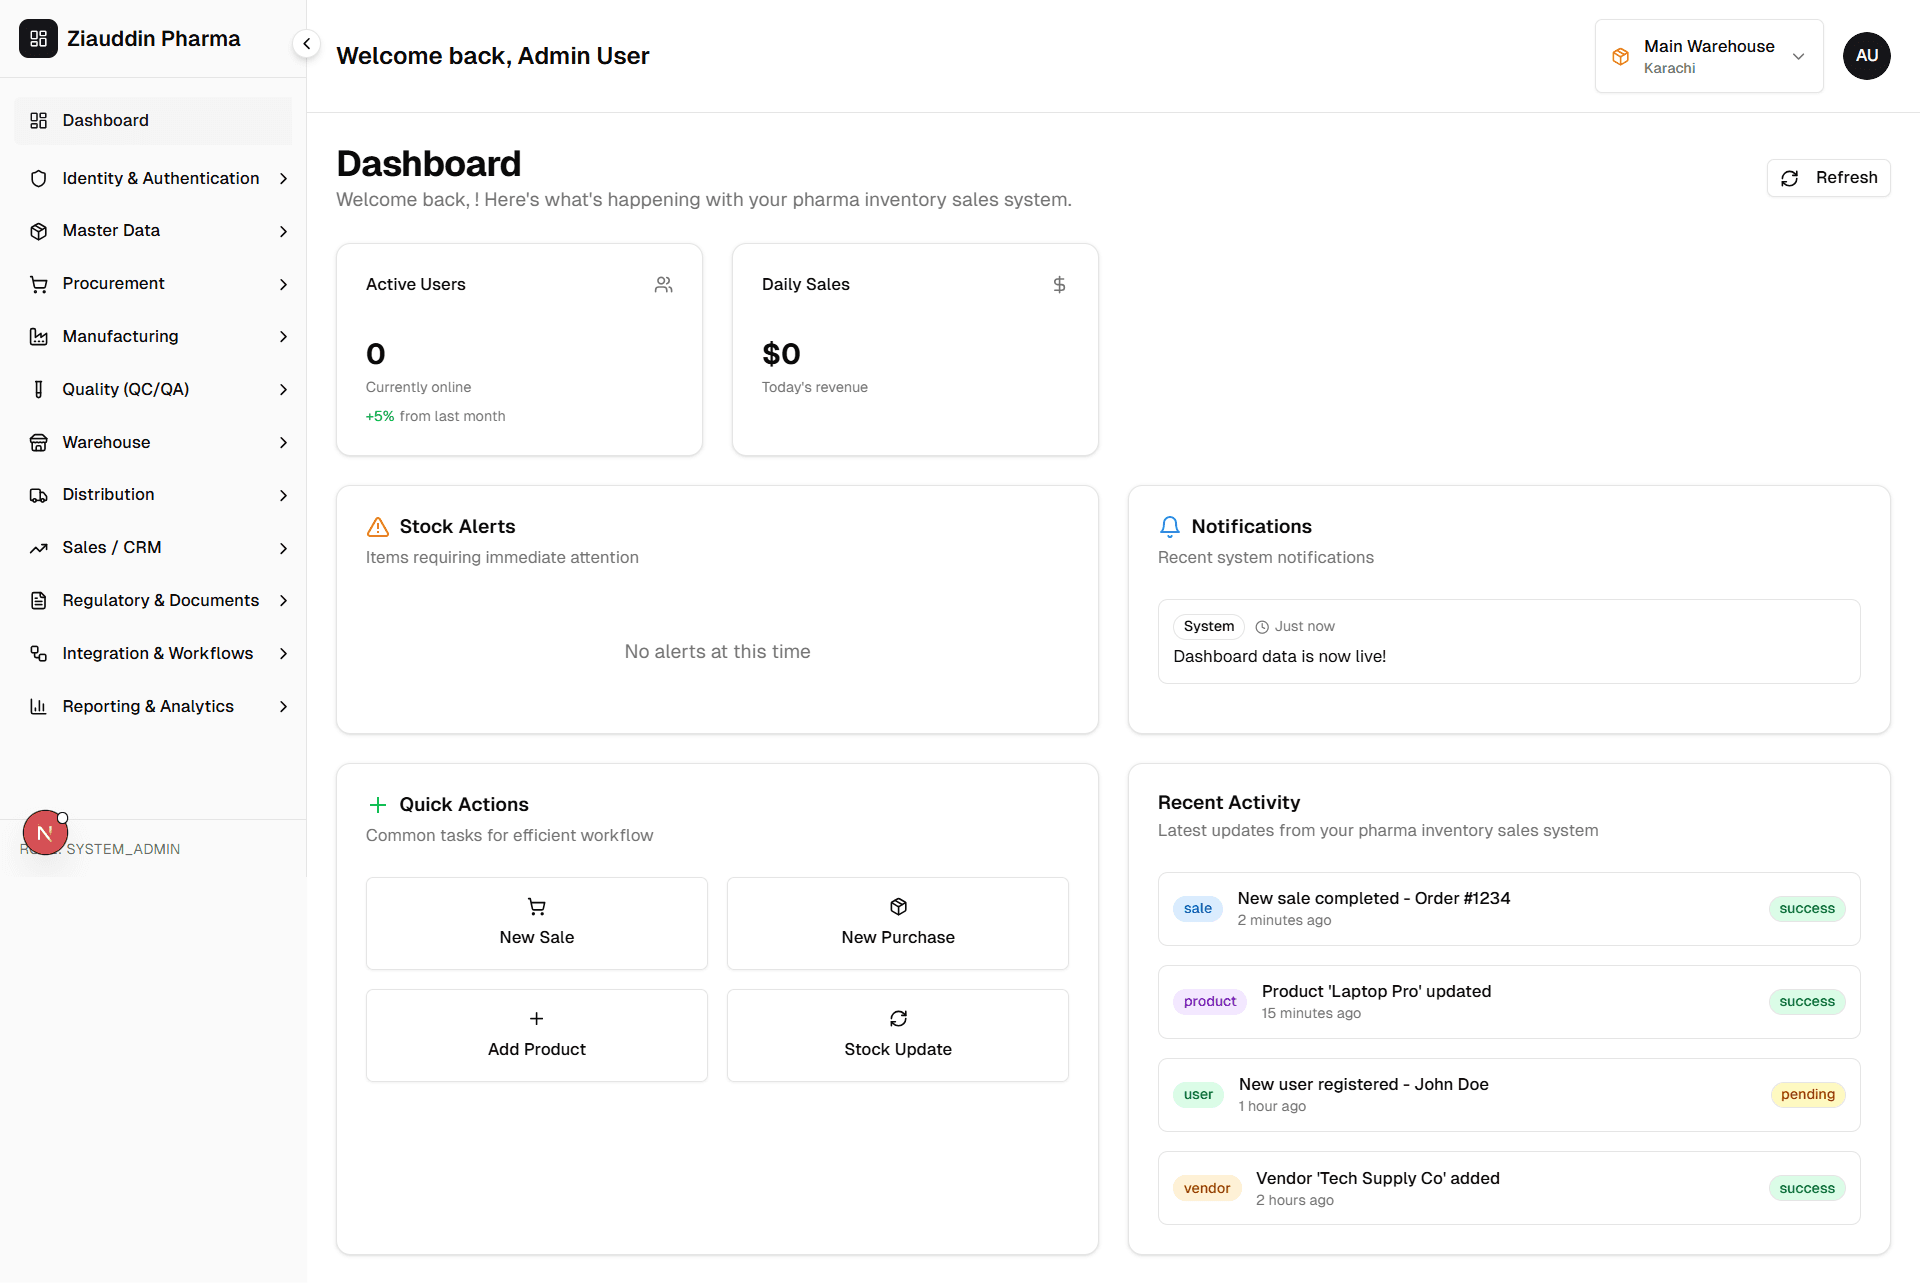Screen dimensions: 1920x1283
Task: Click the New Sale quick action
Action: pos(537,923)
